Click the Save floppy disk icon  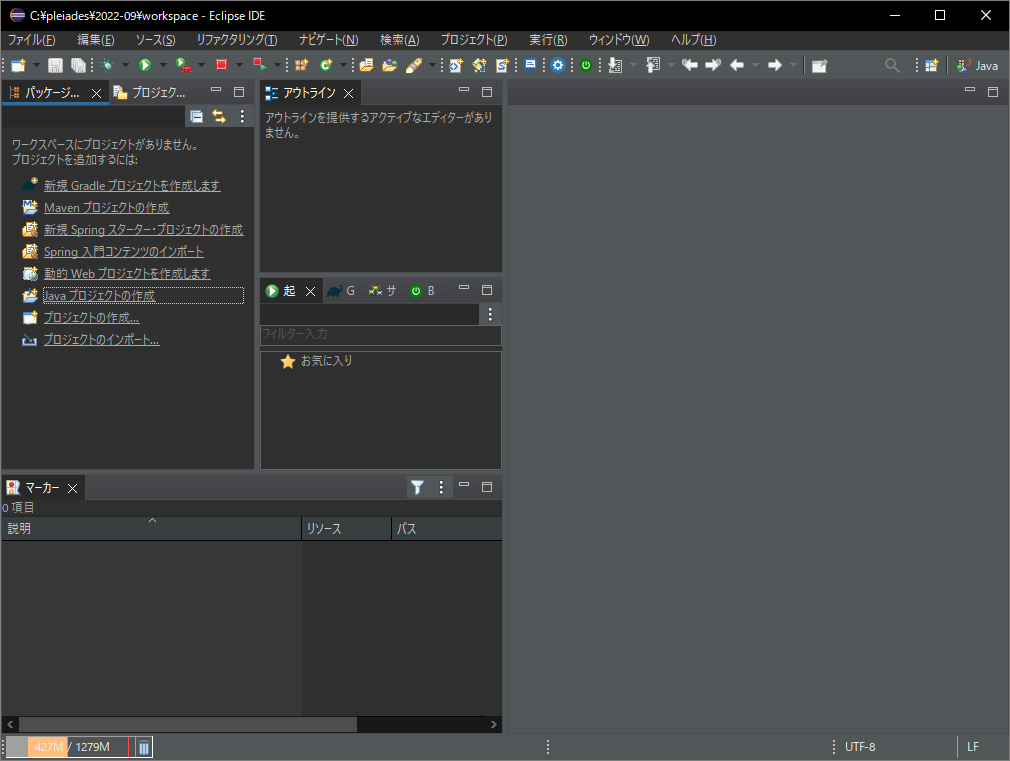point(55,65)
